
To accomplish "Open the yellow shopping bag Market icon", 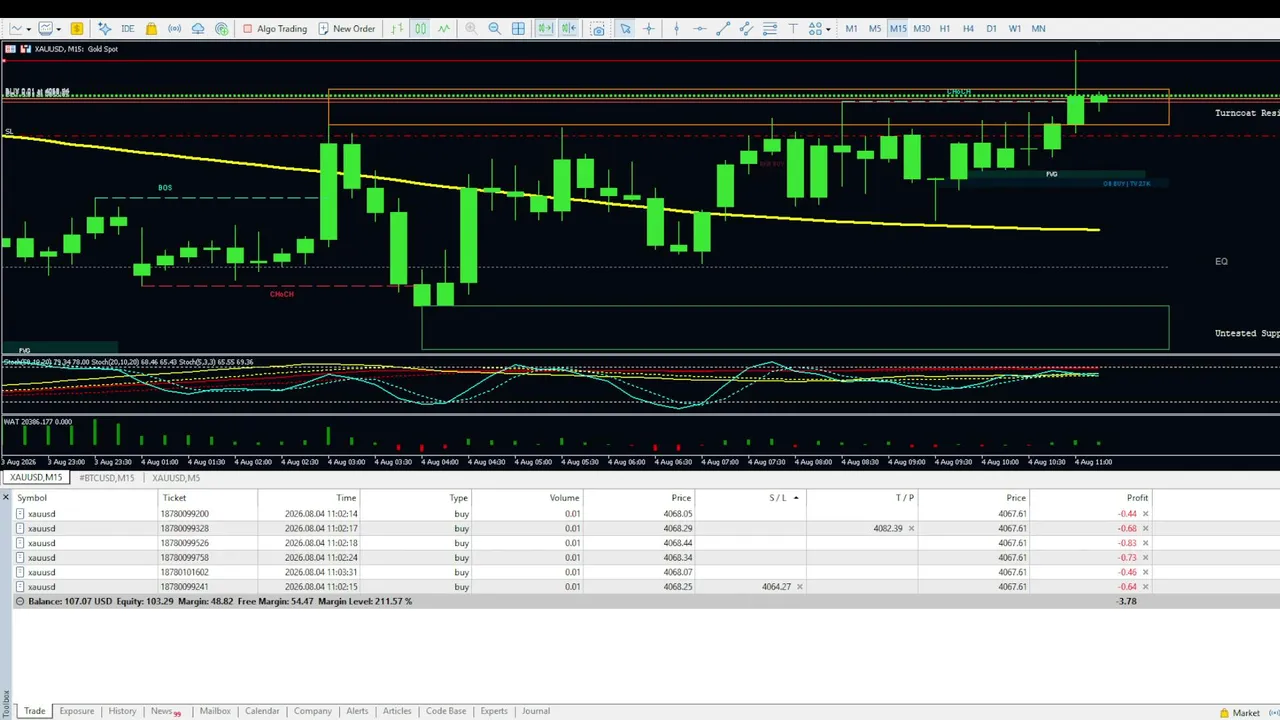I will [x=151, y=28].
